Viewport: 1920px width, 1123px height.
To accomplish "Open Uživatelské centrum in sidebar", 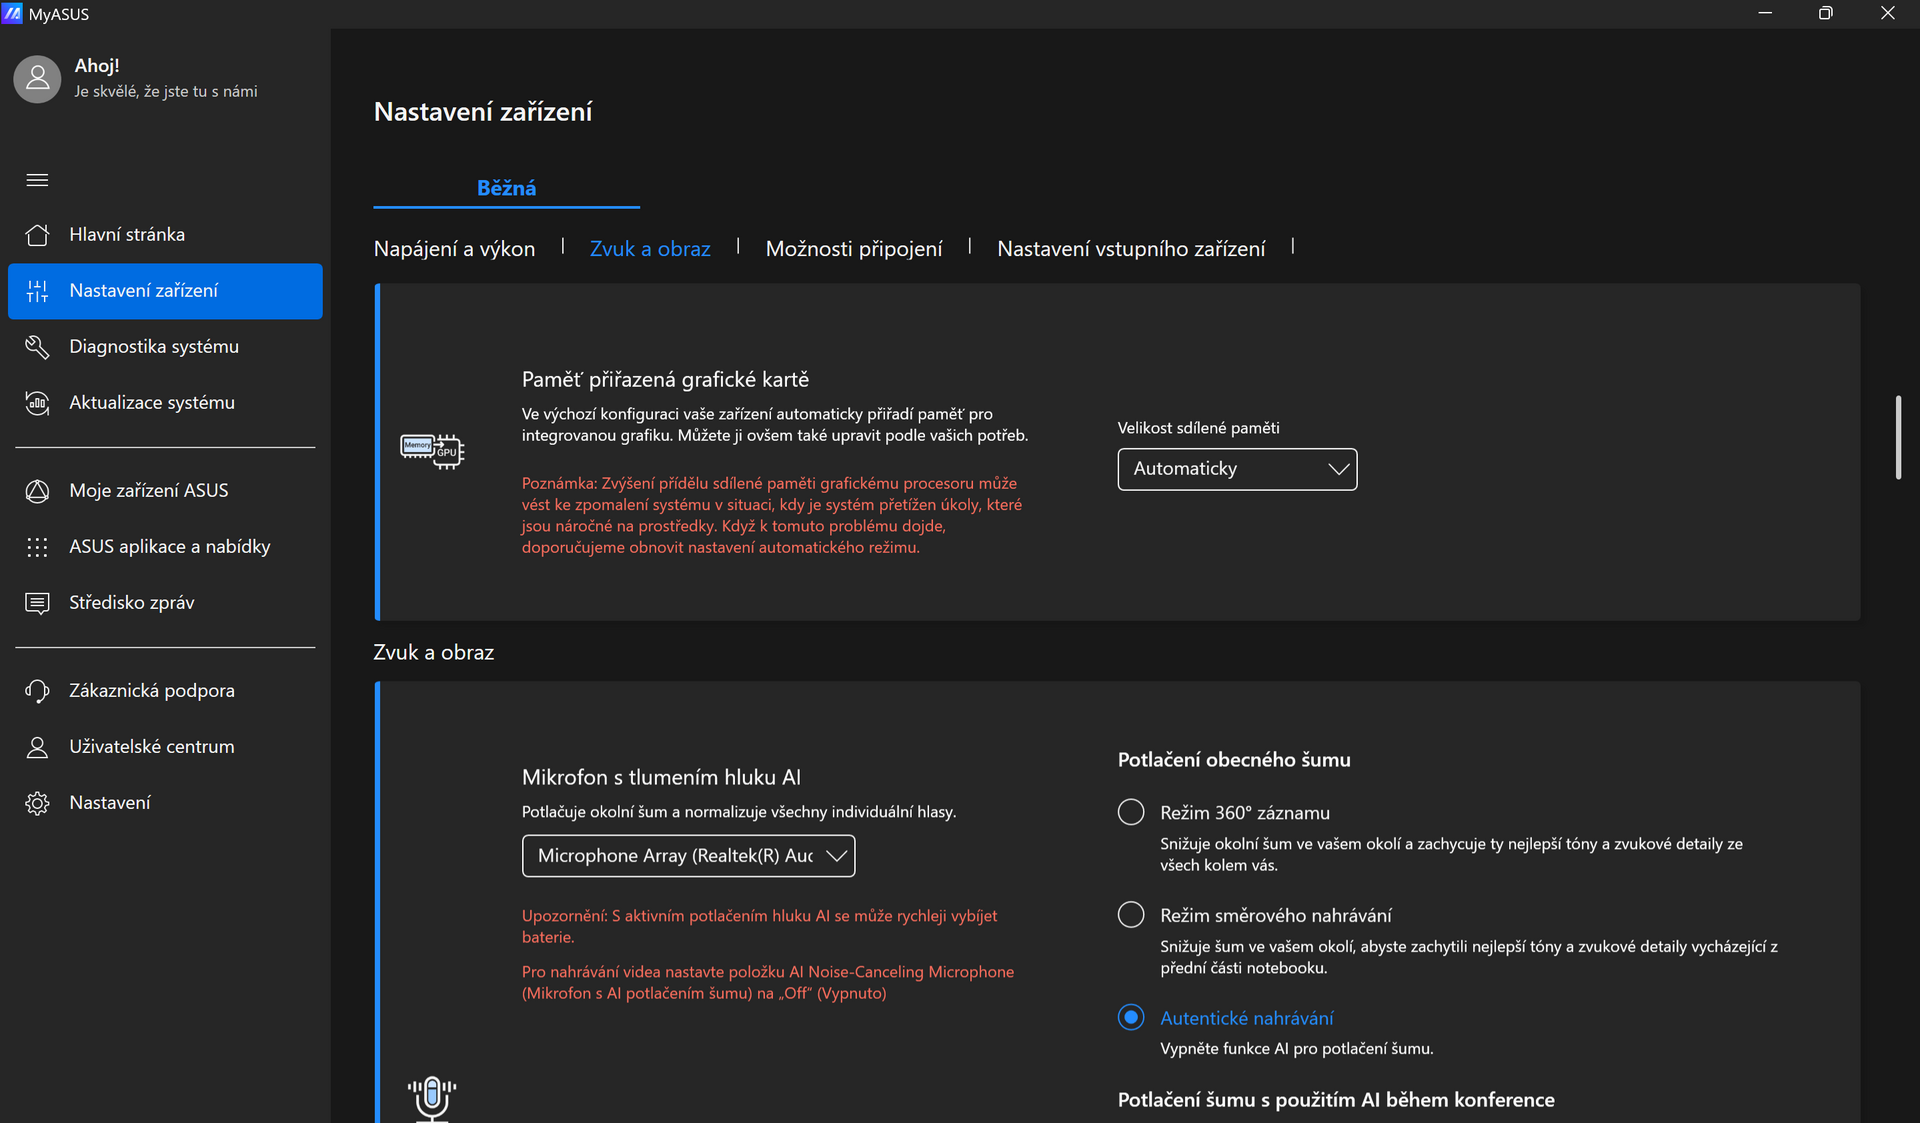I will pyautogui.click(x=151, y=747).
